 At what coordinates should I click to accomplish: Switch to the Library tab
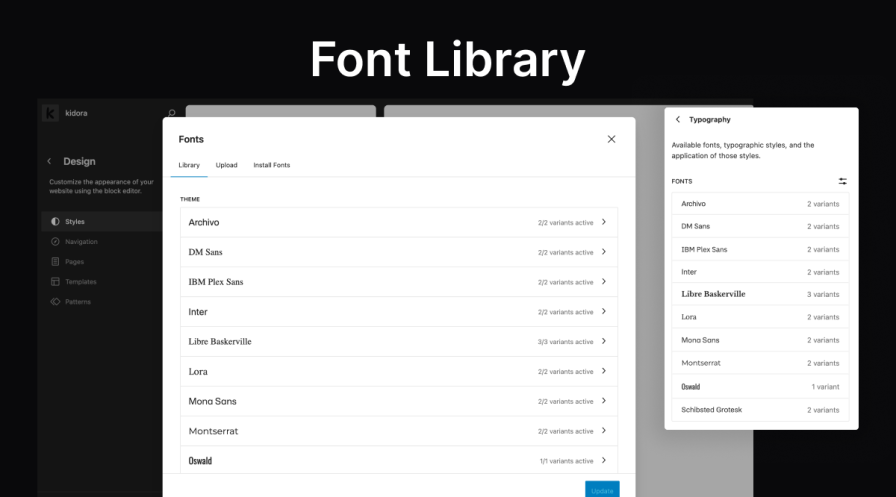[x=189, y=165]
